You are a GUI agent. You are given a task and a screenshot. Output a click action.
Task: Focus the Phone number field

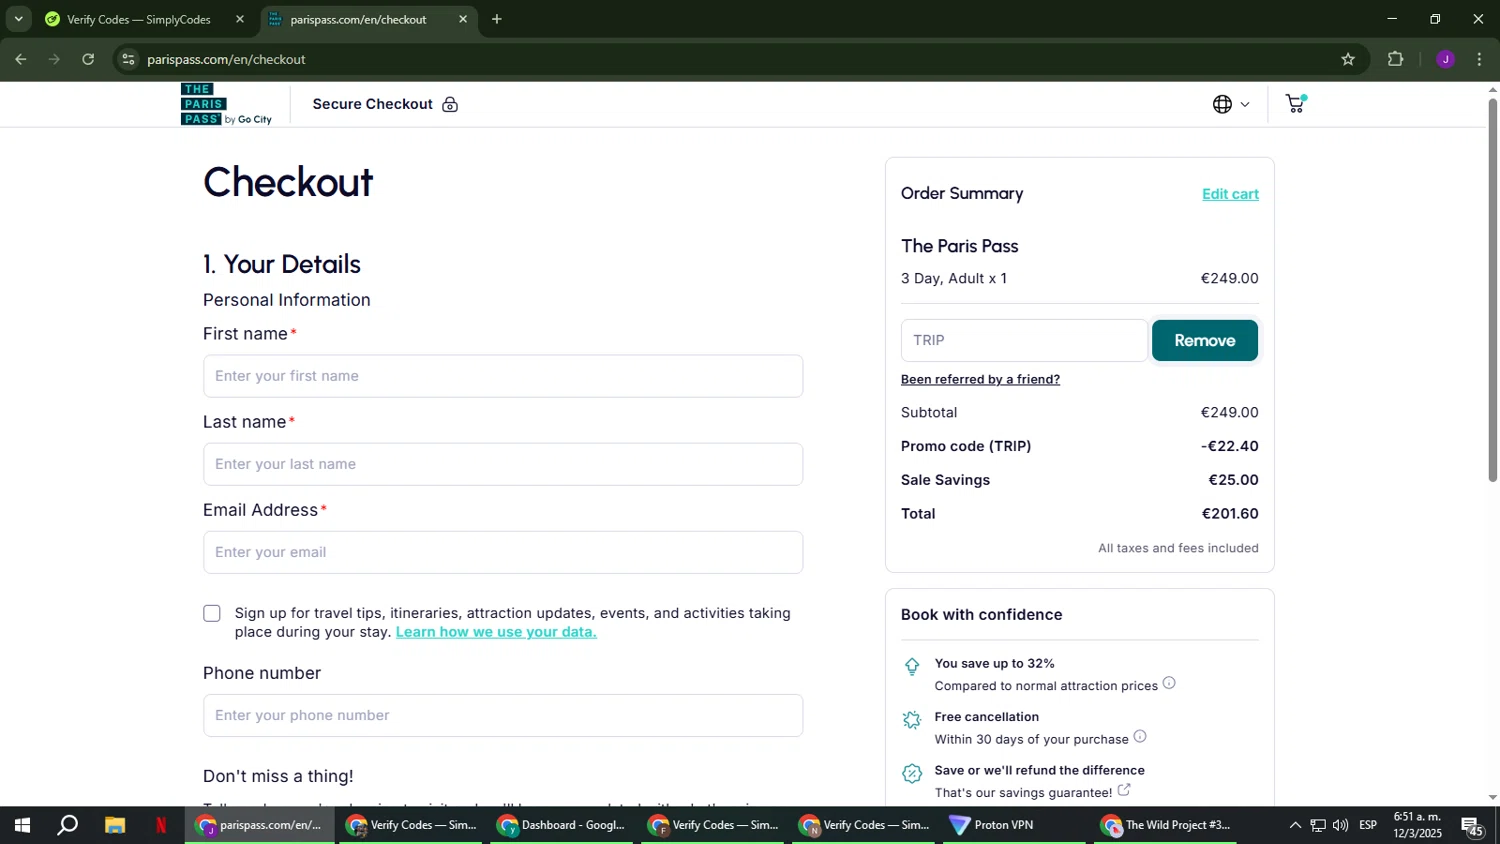(503, 715)
